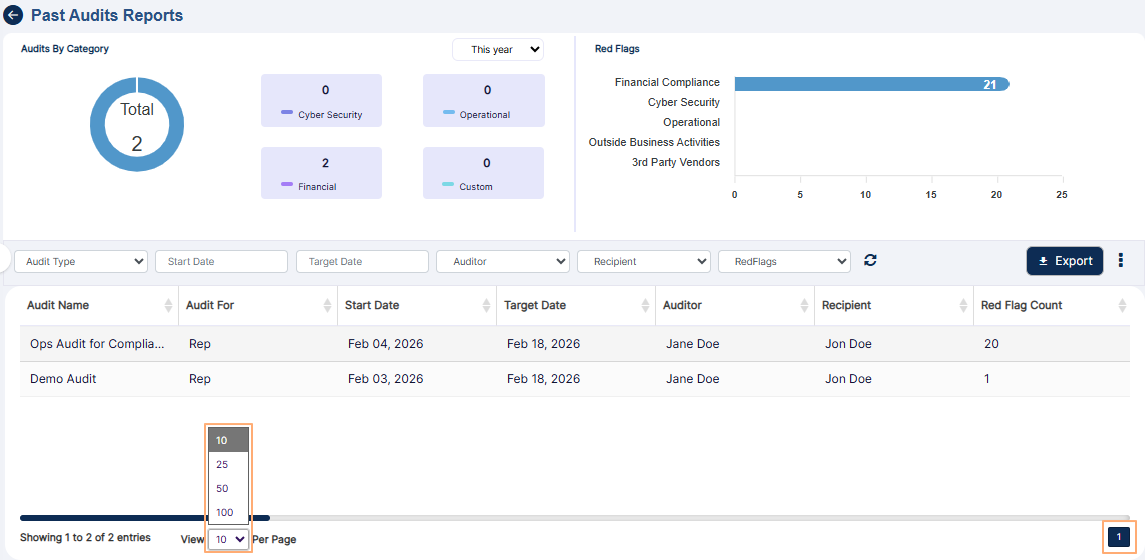Click the Financial Compliance red flags bar
The height and width of the screenshot is (560, 1145).
tap(872, 84)
